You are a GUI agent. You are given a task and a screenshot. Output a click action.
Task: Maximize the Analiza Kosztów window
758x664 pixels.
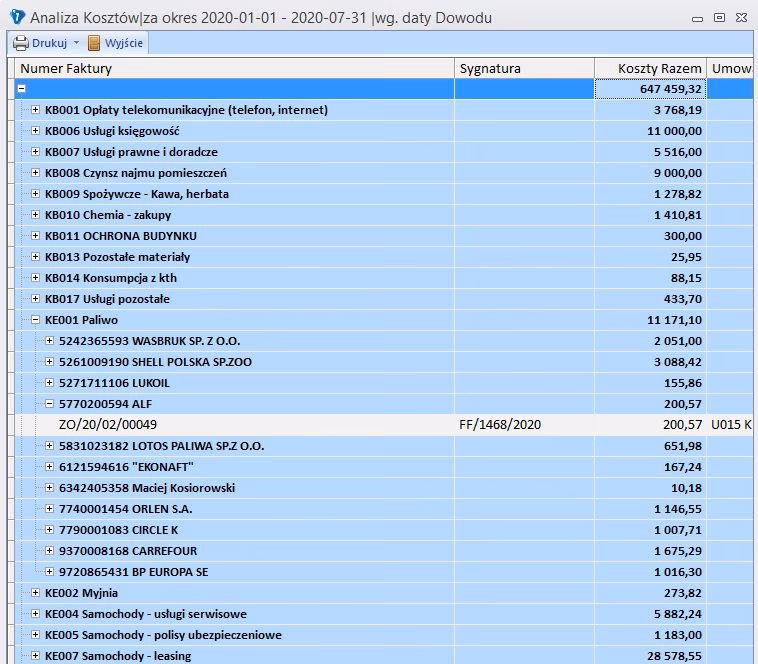[x=719, y=17]
